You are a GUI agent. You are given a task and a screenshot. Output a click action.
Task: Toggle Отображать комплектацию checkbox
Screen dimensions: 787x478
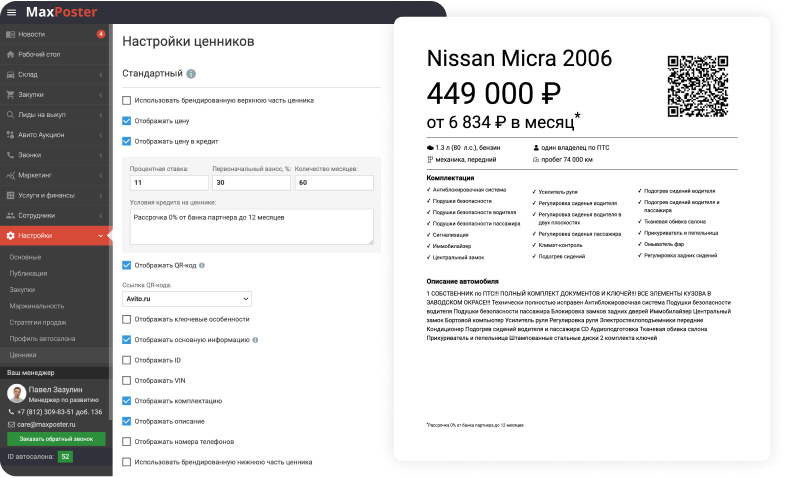click(126, 401)
